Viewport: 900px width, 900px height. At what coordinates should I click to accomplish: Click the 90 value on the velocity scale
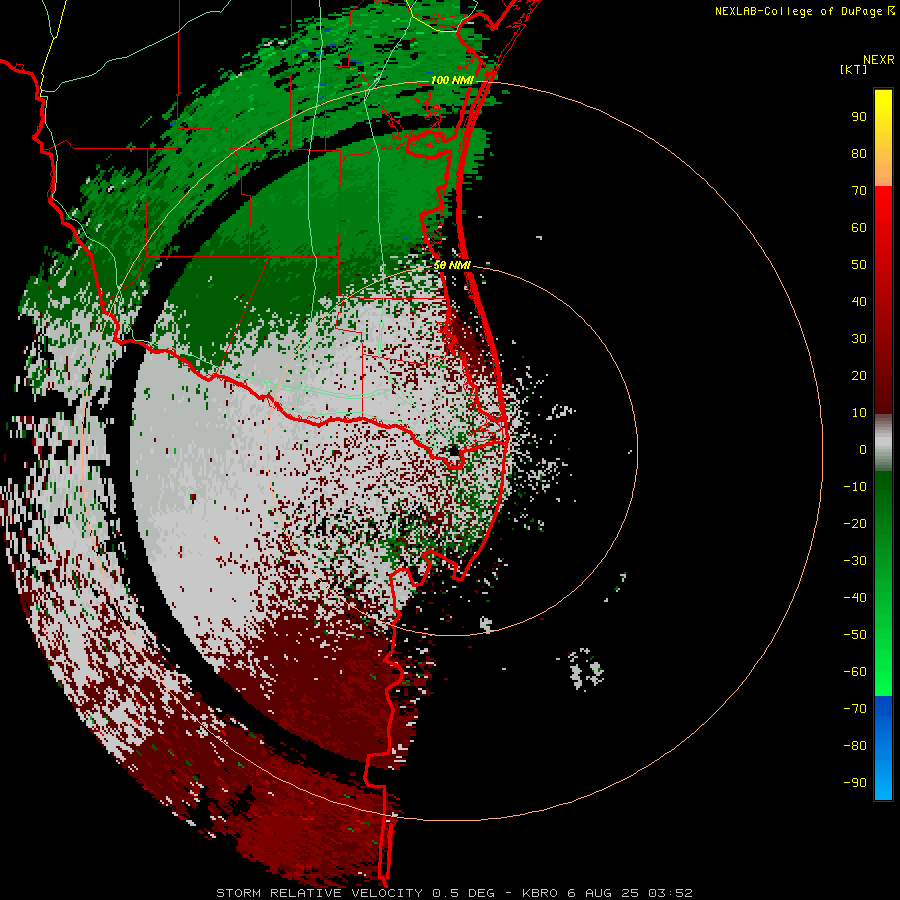[859, 117]
